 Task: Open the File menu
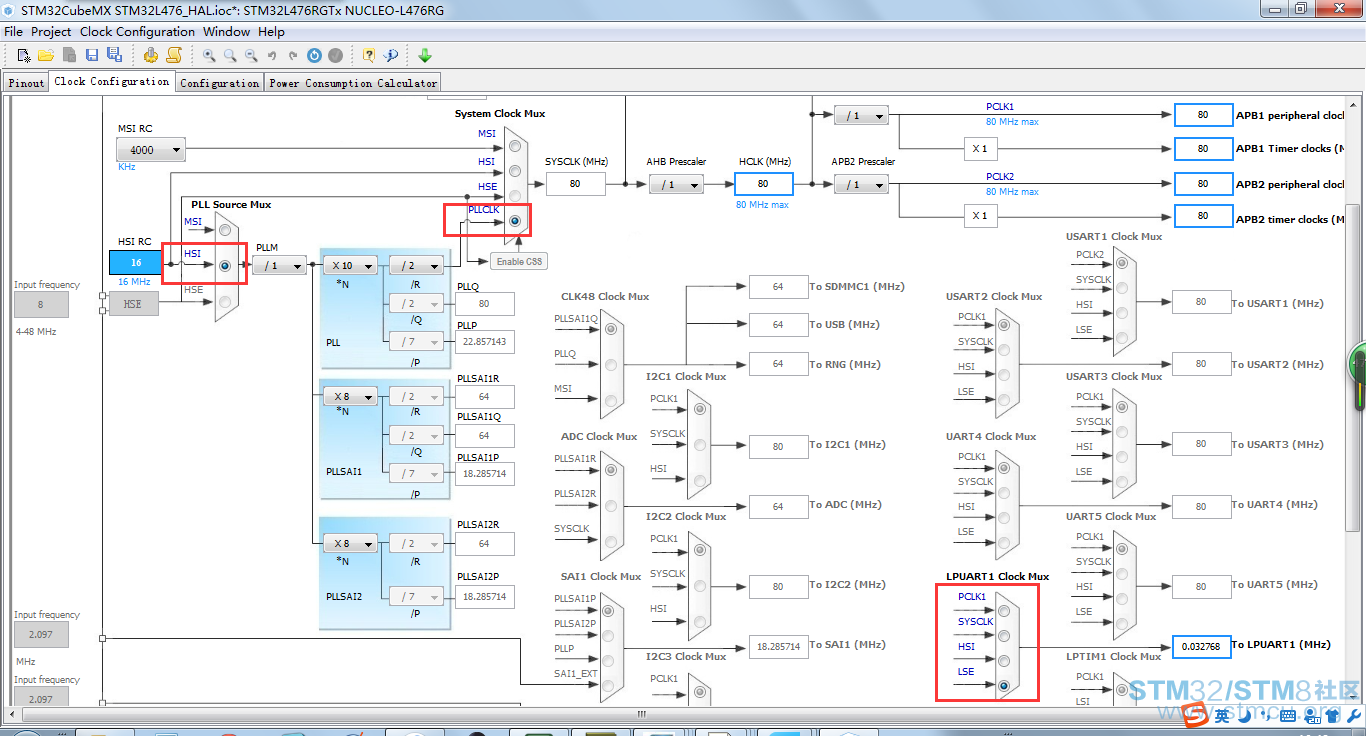point(13,31)
